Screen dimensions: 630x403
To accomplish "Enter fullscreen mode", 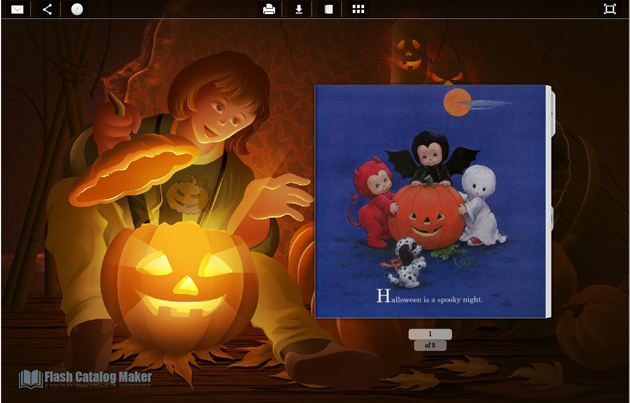I will [x=610, y=9].
